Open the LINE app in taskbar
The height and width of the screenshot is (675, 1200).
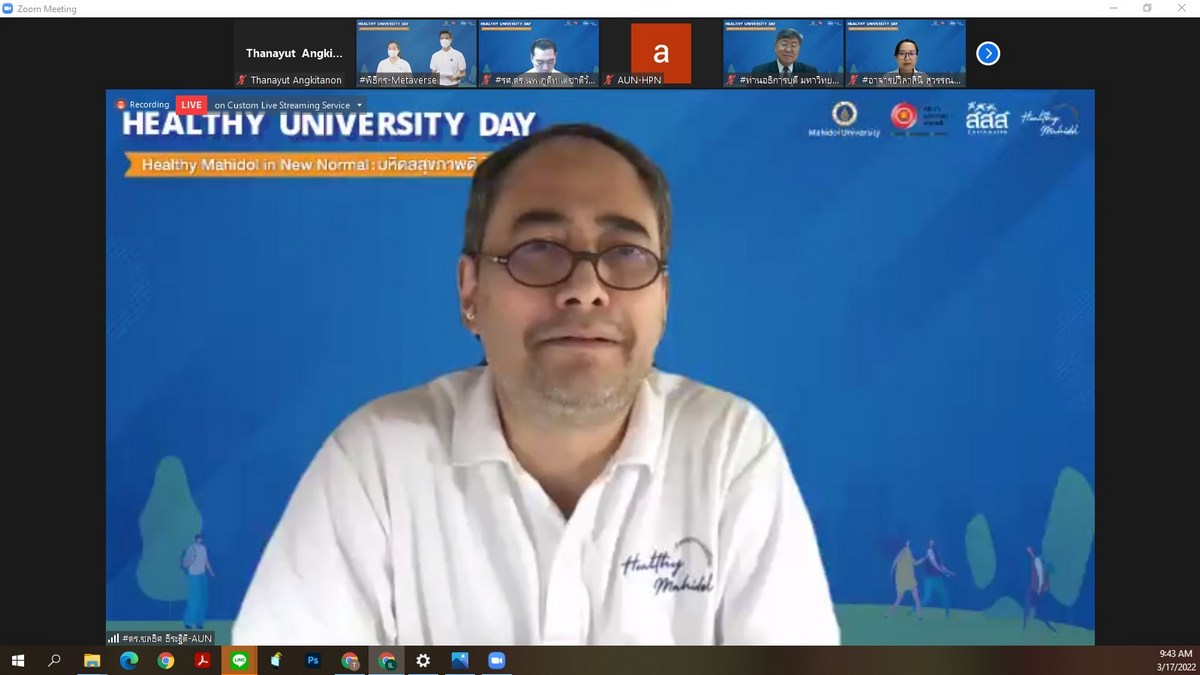coord(239,660)
